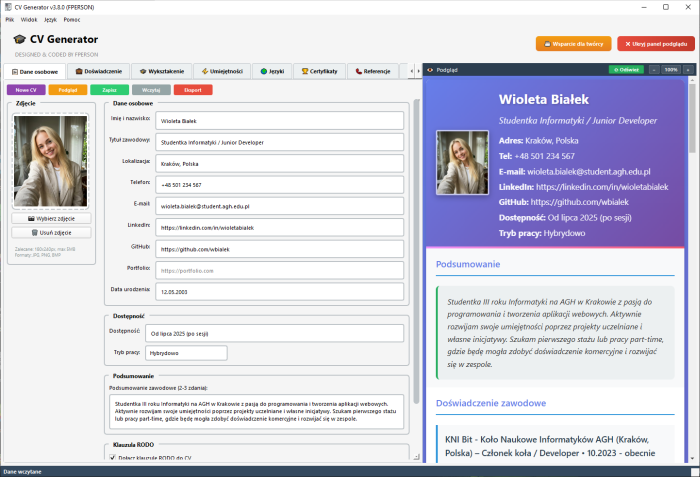Click the preview scrollbar down arrow
700x477 pixels.
pos(692,458)
